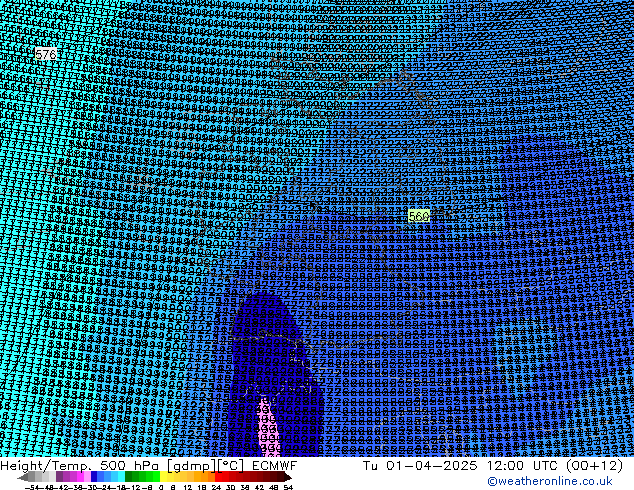
Task: Click the dark green legend swatch at -12
Action: [129, 477]
